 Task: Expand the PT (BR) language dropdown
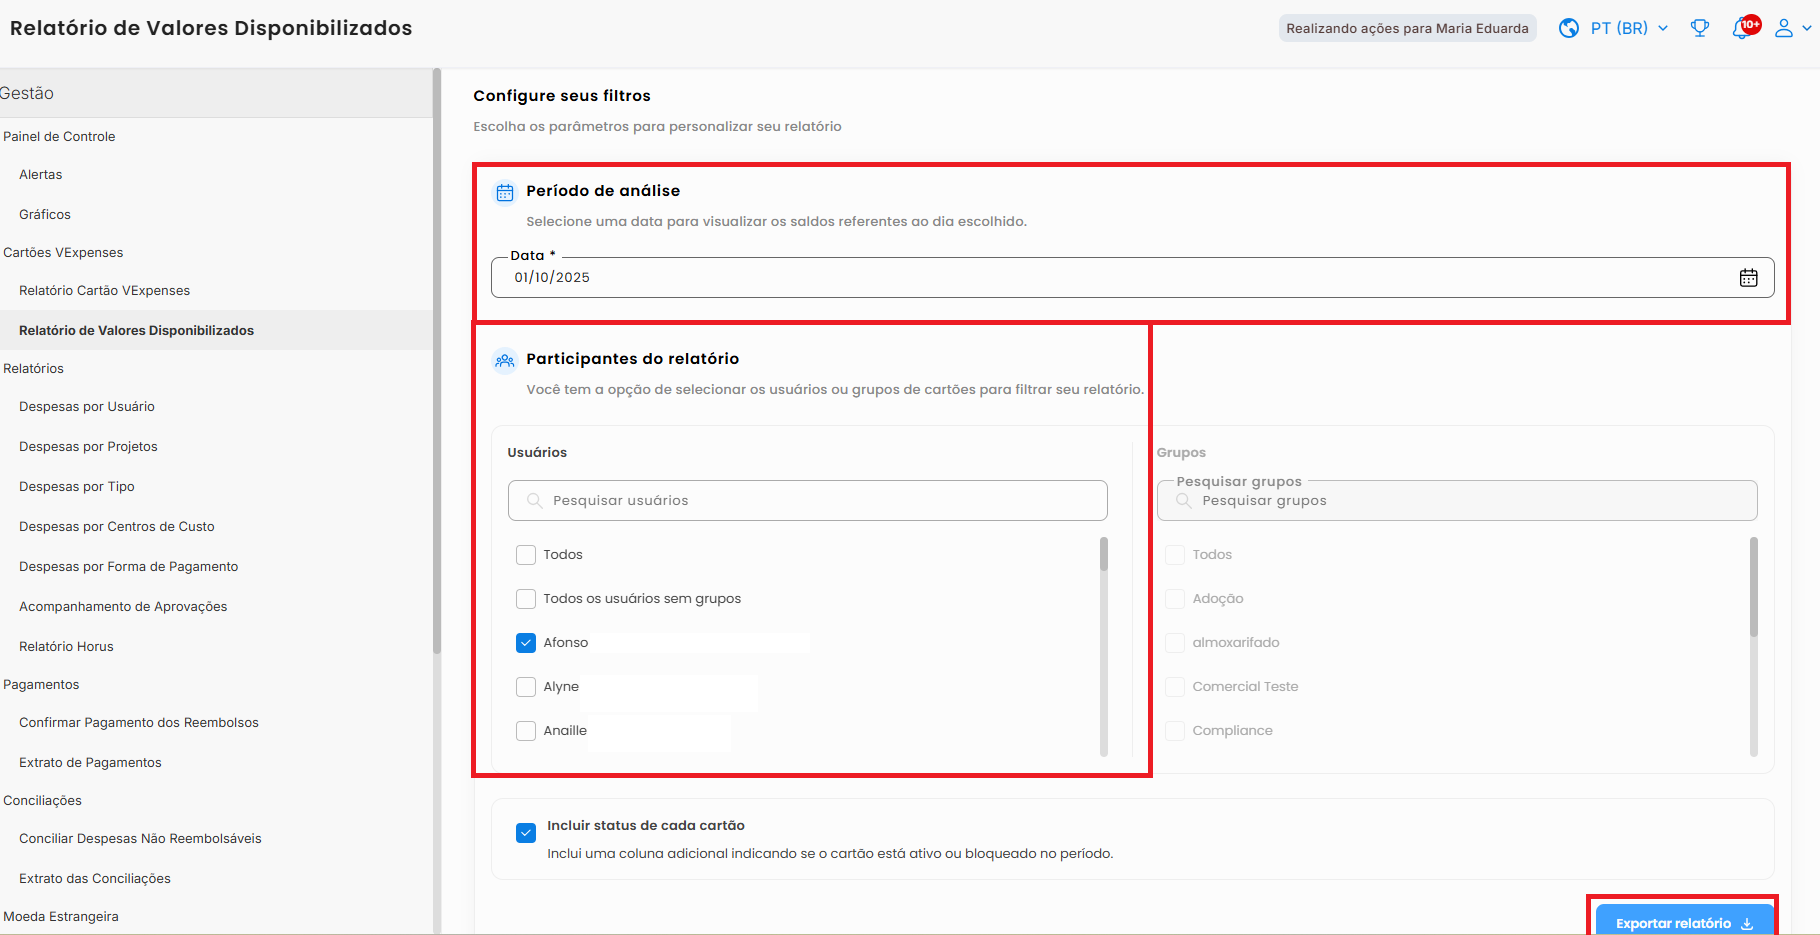point(1629,28)
